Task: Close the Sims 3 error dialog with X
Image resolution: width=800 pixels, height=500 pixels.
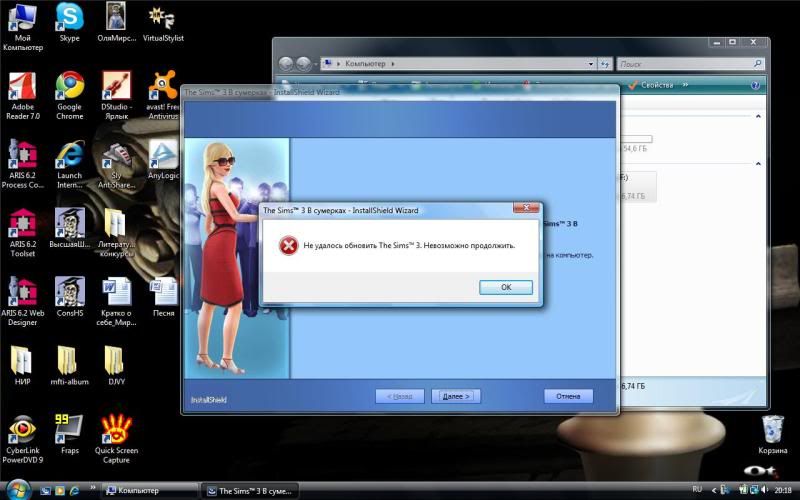Action: (526, 208)
